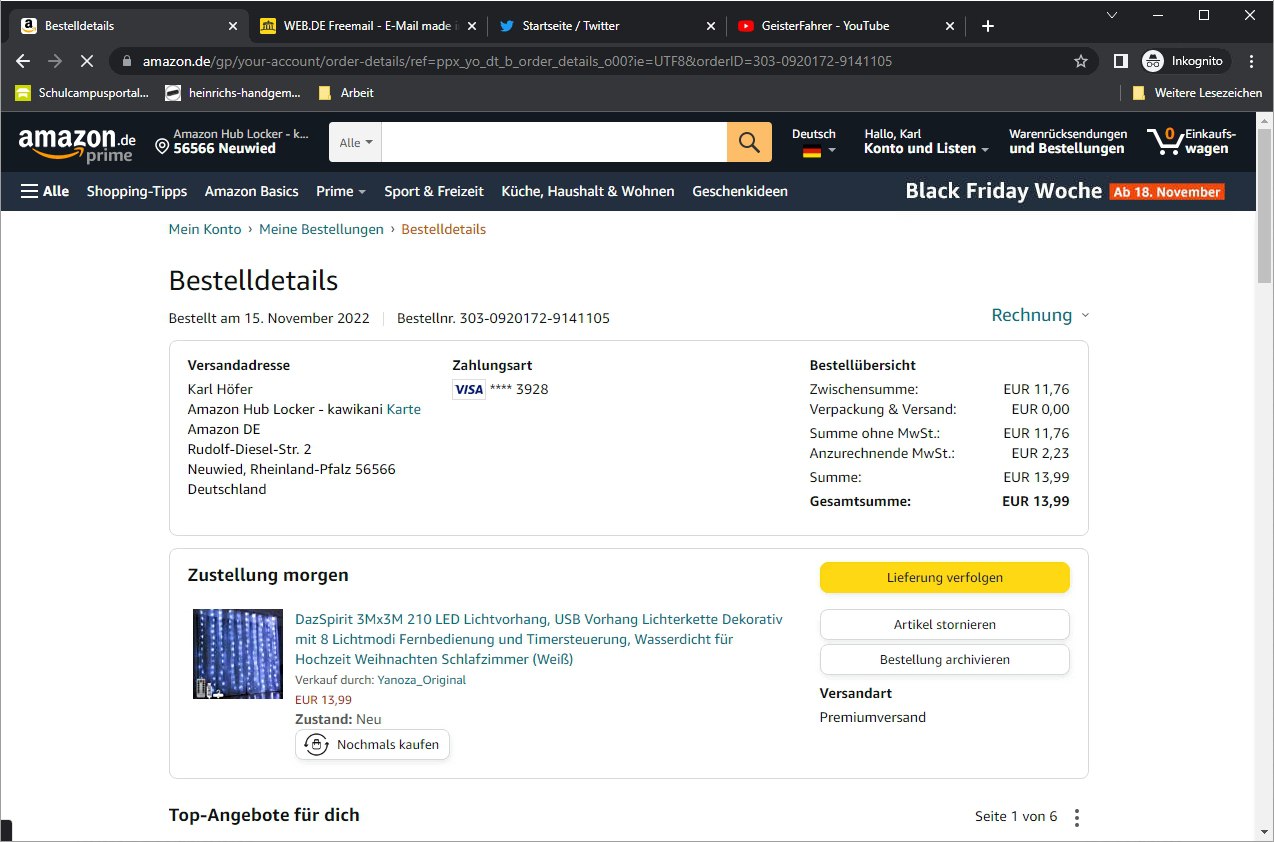This screenshot has height=842, width=1274.
Task: Click the orange search magnifier button
Action: point(749,142)
